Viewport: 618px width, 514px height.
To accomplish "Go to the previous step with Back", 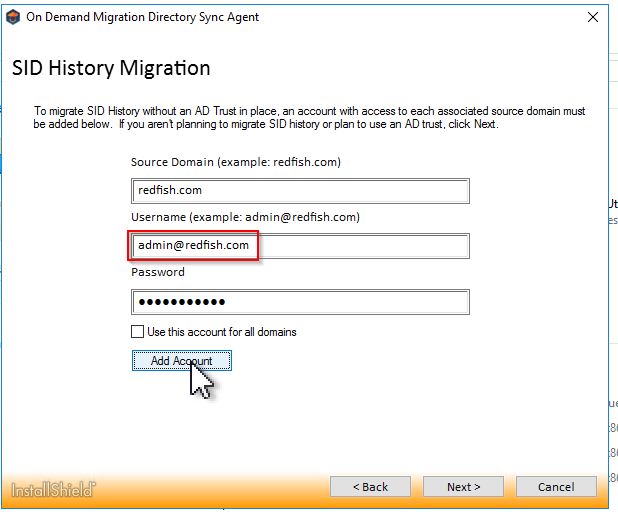I will click(370, 487).
